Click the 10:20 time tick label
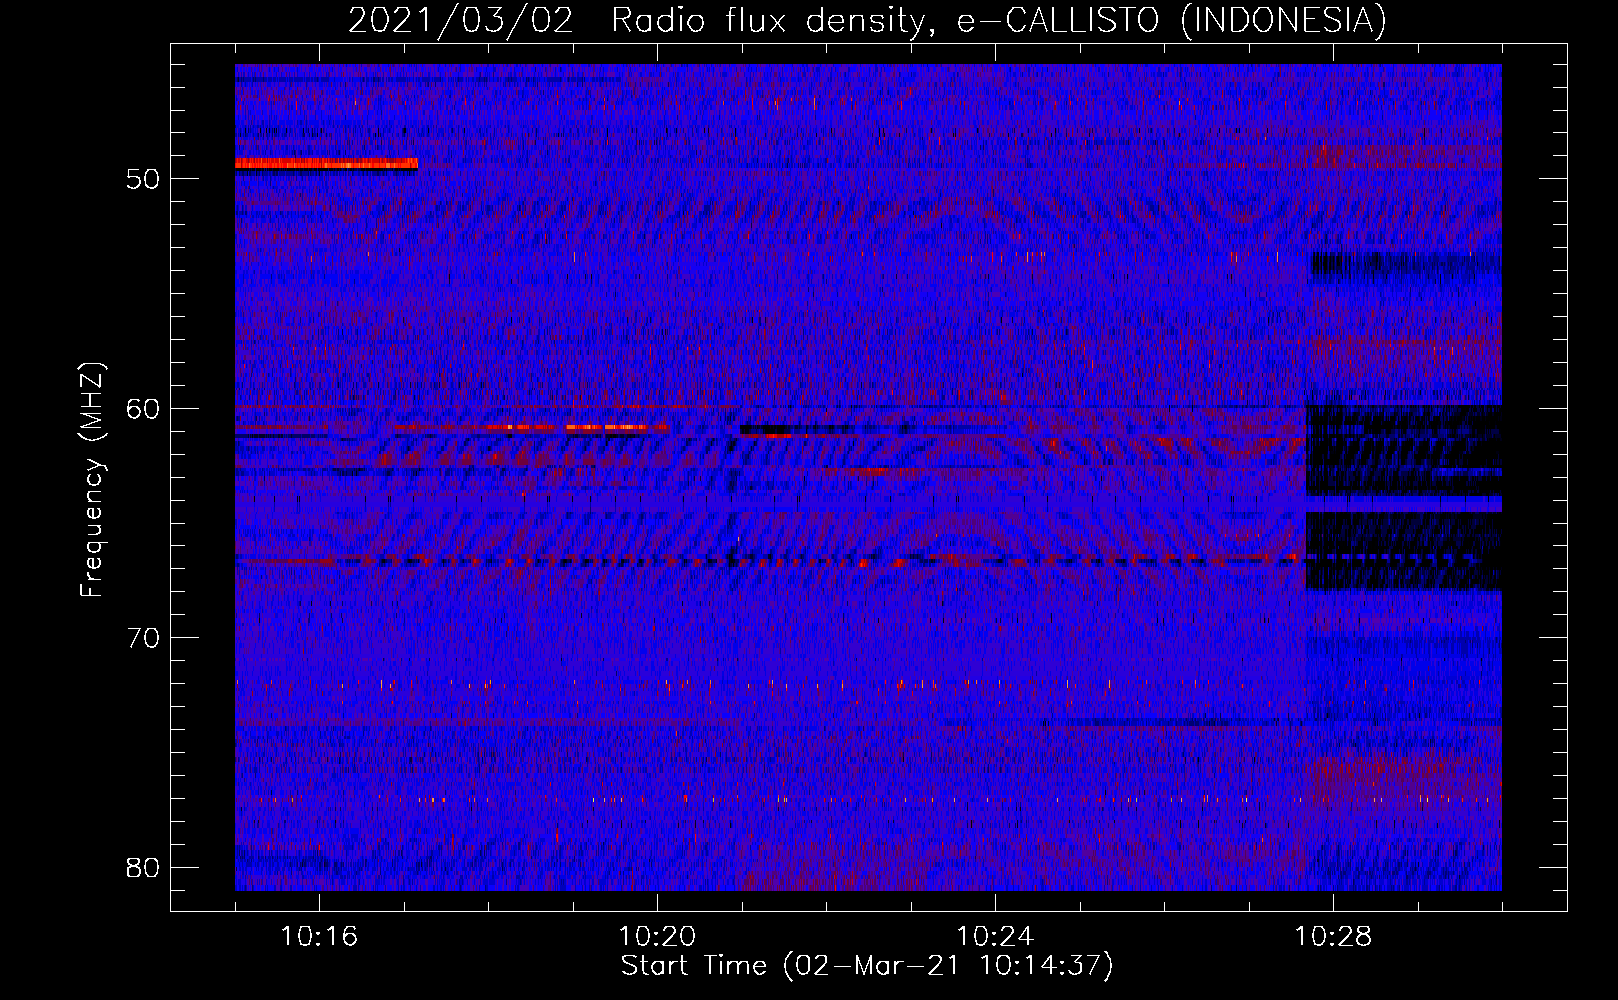Image resolution: width=1618 pixels, height=1000 pixels. click(x=657, y=937)
